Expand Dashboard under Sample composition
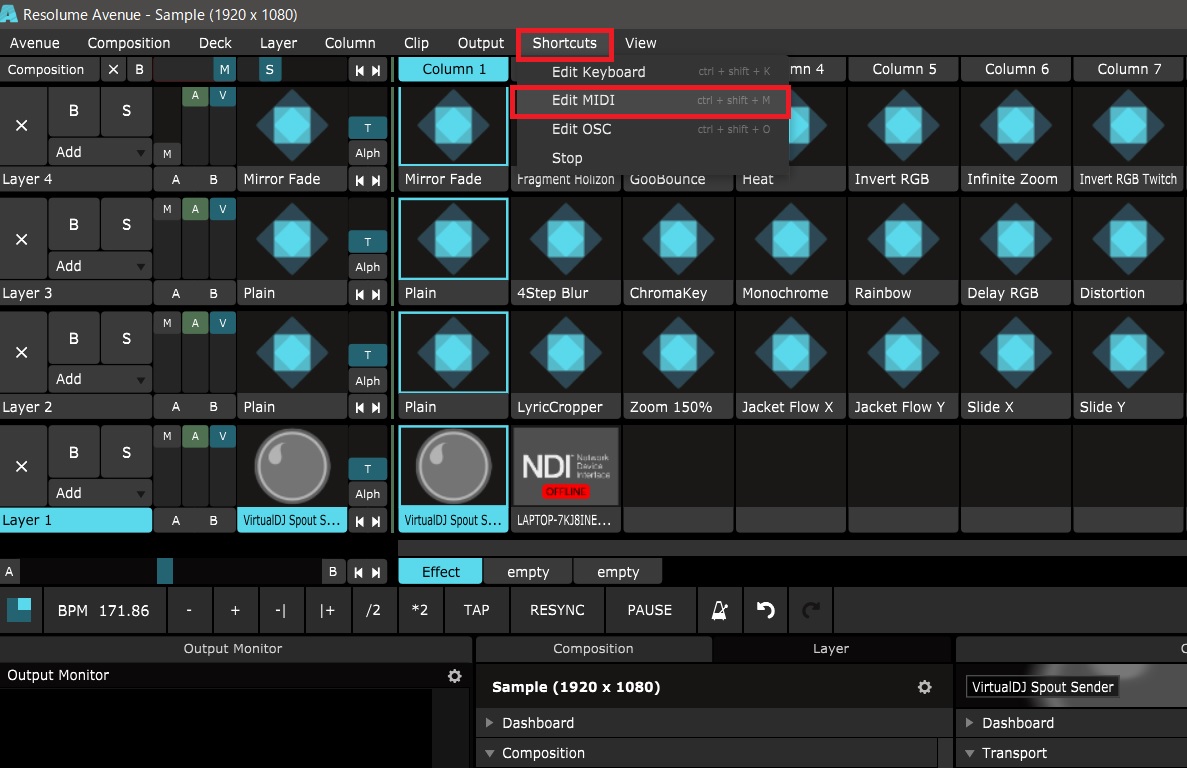Image resolution: width=1187 pixels, height=768 pixels. 489,723
